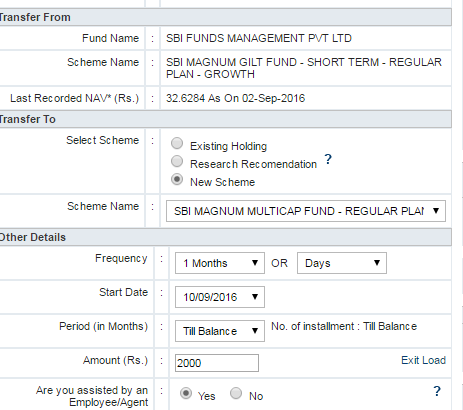Open the Days frequency dropdown
463x410 pixels.
click(342, 263)
